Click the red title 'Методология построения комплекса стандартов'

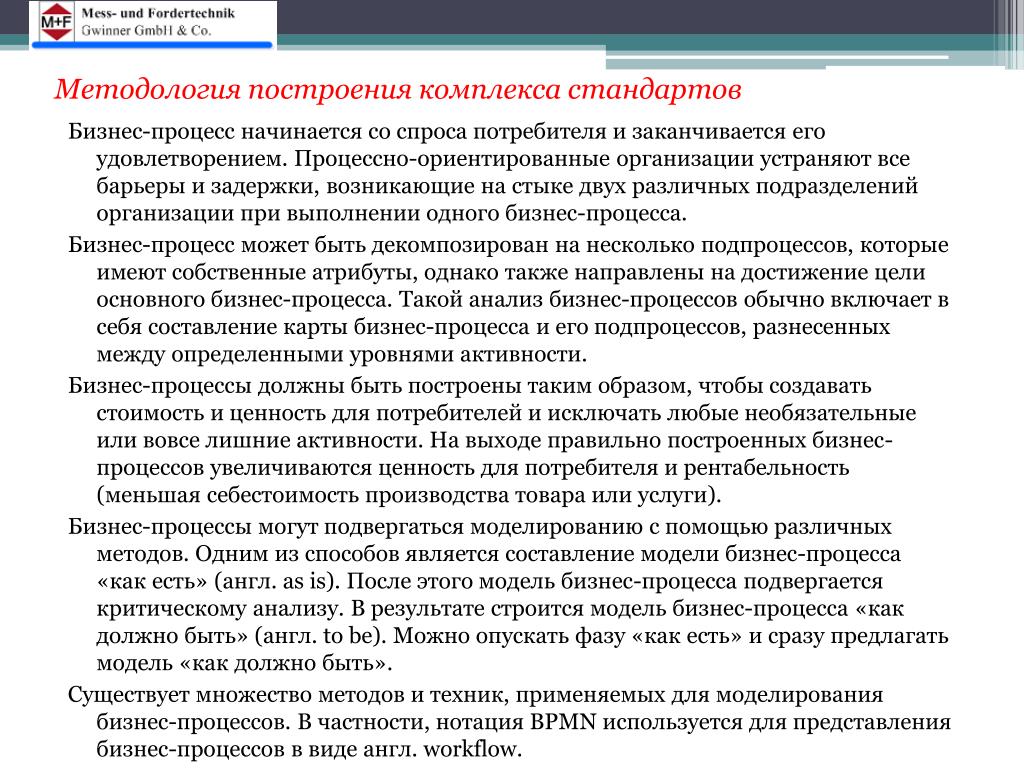click(398, 89)
